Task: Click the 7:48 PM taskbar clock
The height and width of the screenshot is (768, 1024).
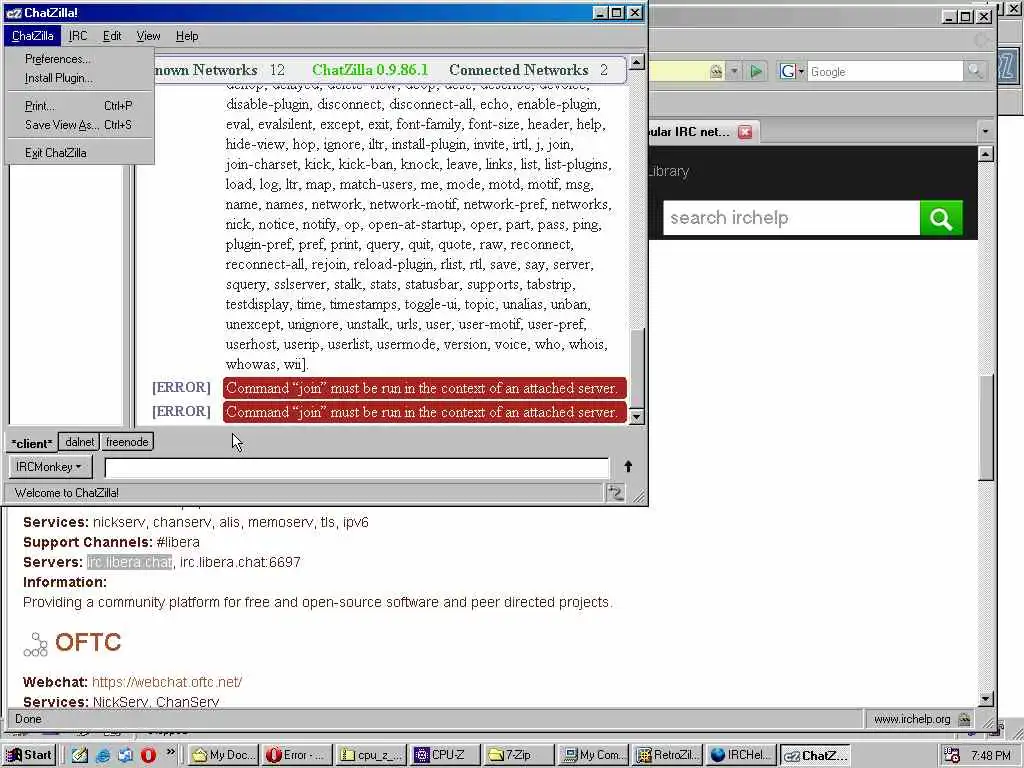Action: [x=990, y=756]
